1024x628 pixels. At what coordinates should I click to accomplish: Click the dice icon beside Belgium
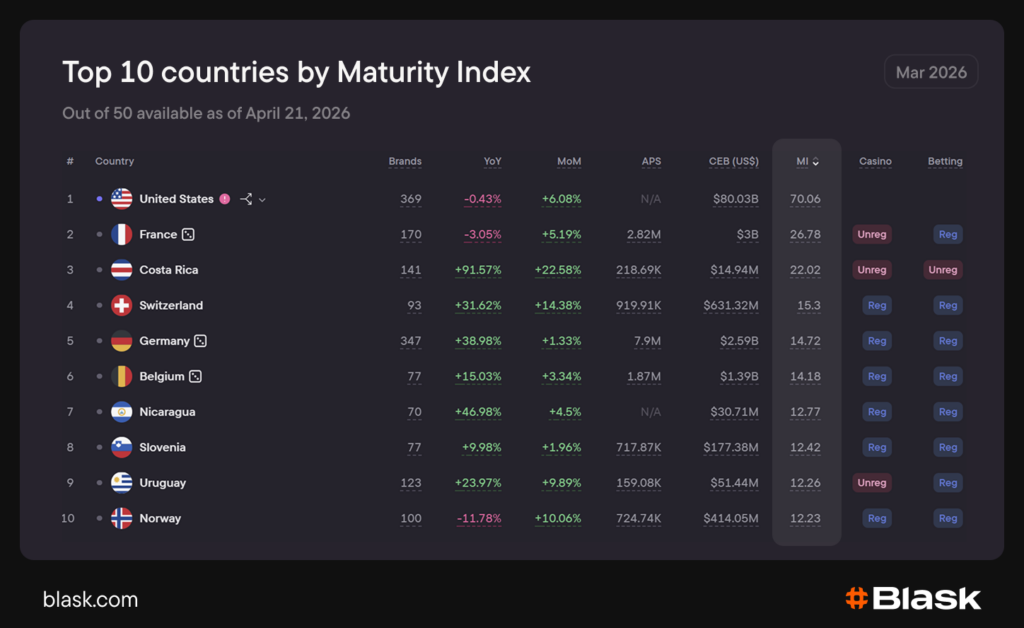pyautogui.click(x=195, y=377)
